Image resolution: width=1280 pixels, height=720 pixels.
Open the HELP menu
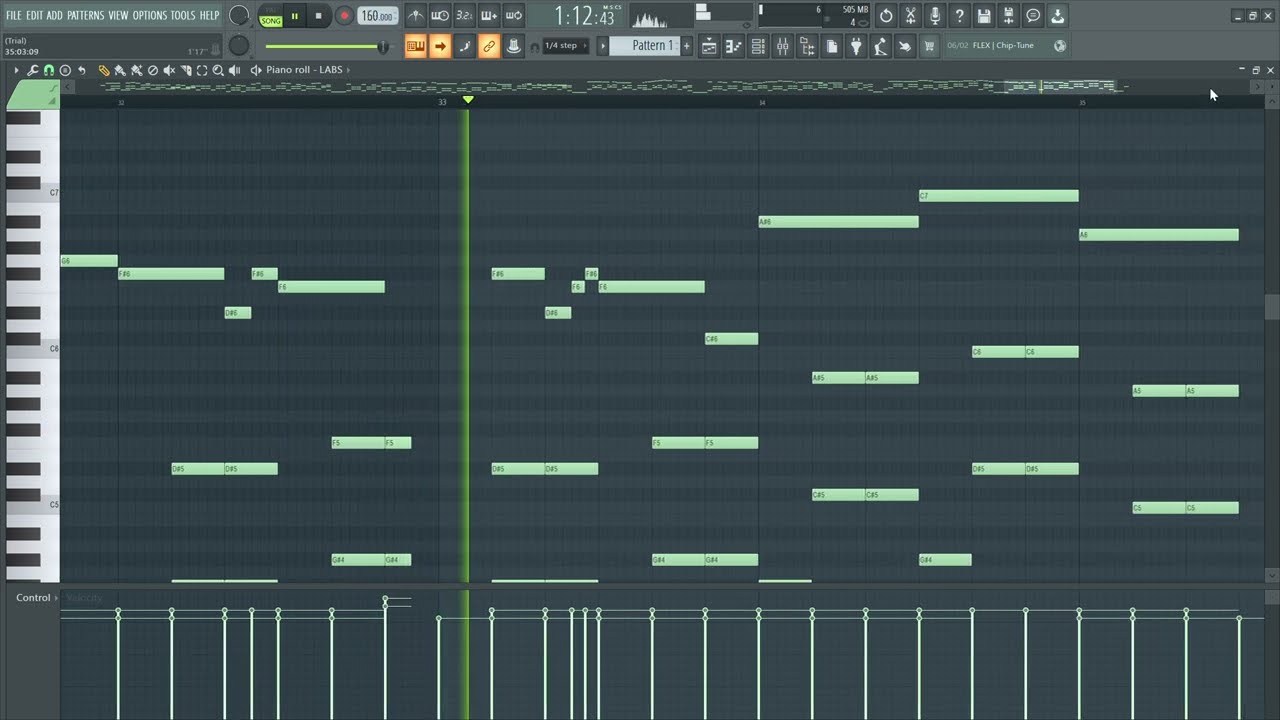[209, 15]
